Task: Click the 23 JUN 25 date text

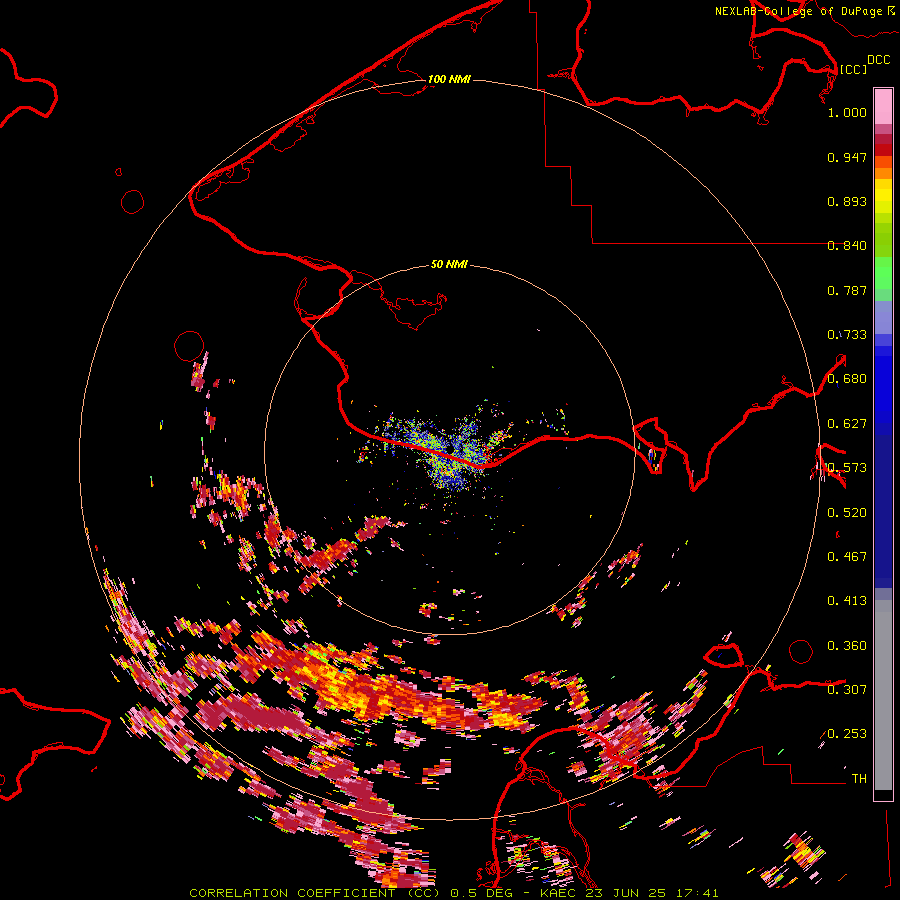Action: tap(627, 893)
